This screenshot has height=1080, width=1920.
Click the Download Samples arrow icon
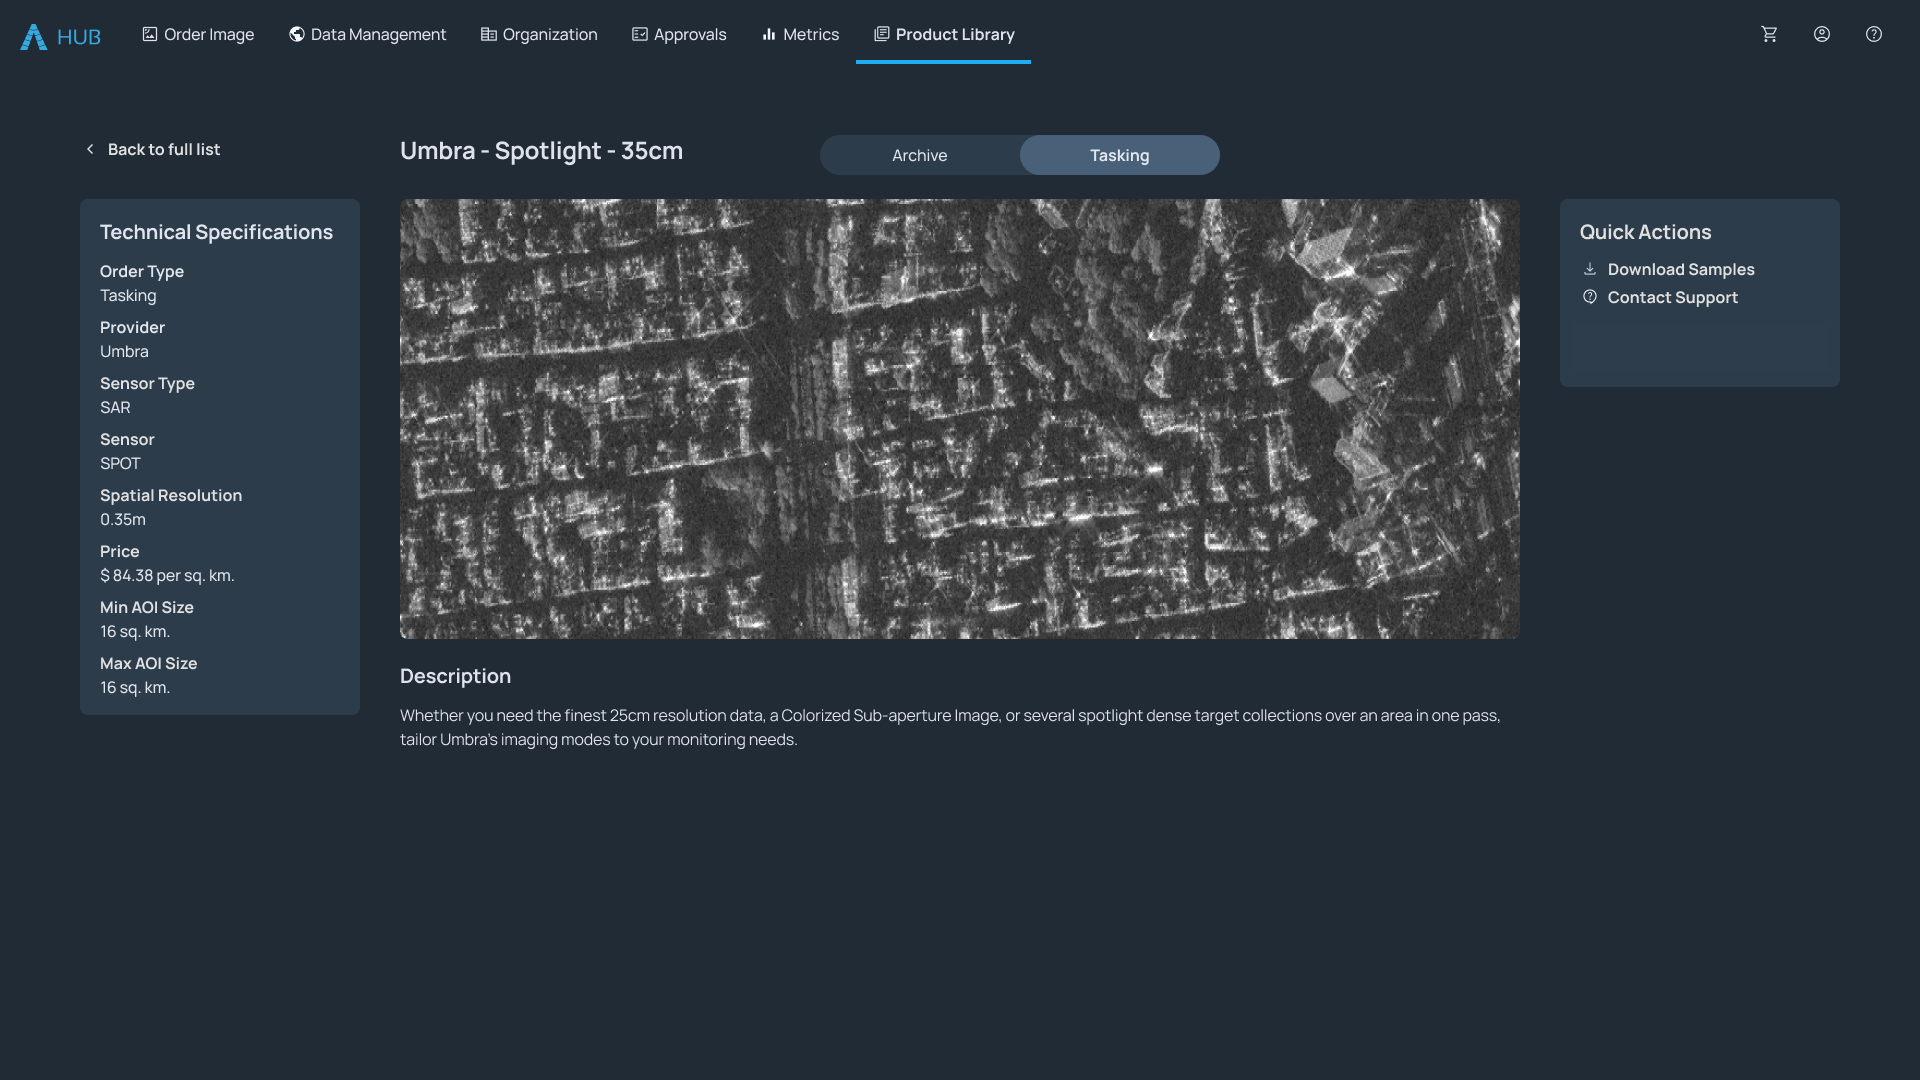[1589, 269]
